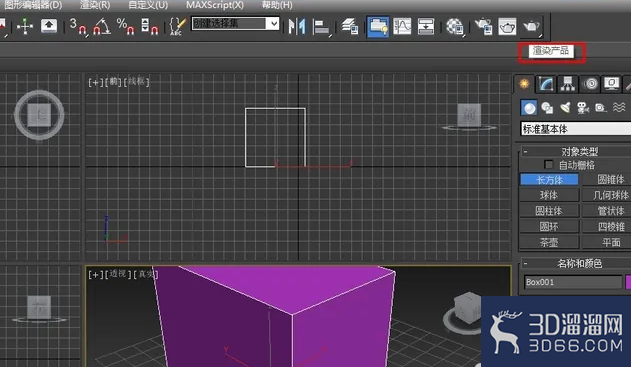Screen dimensions: 631x367
Task: Open Schematic View icon
Action: click(x=426, y=27)
